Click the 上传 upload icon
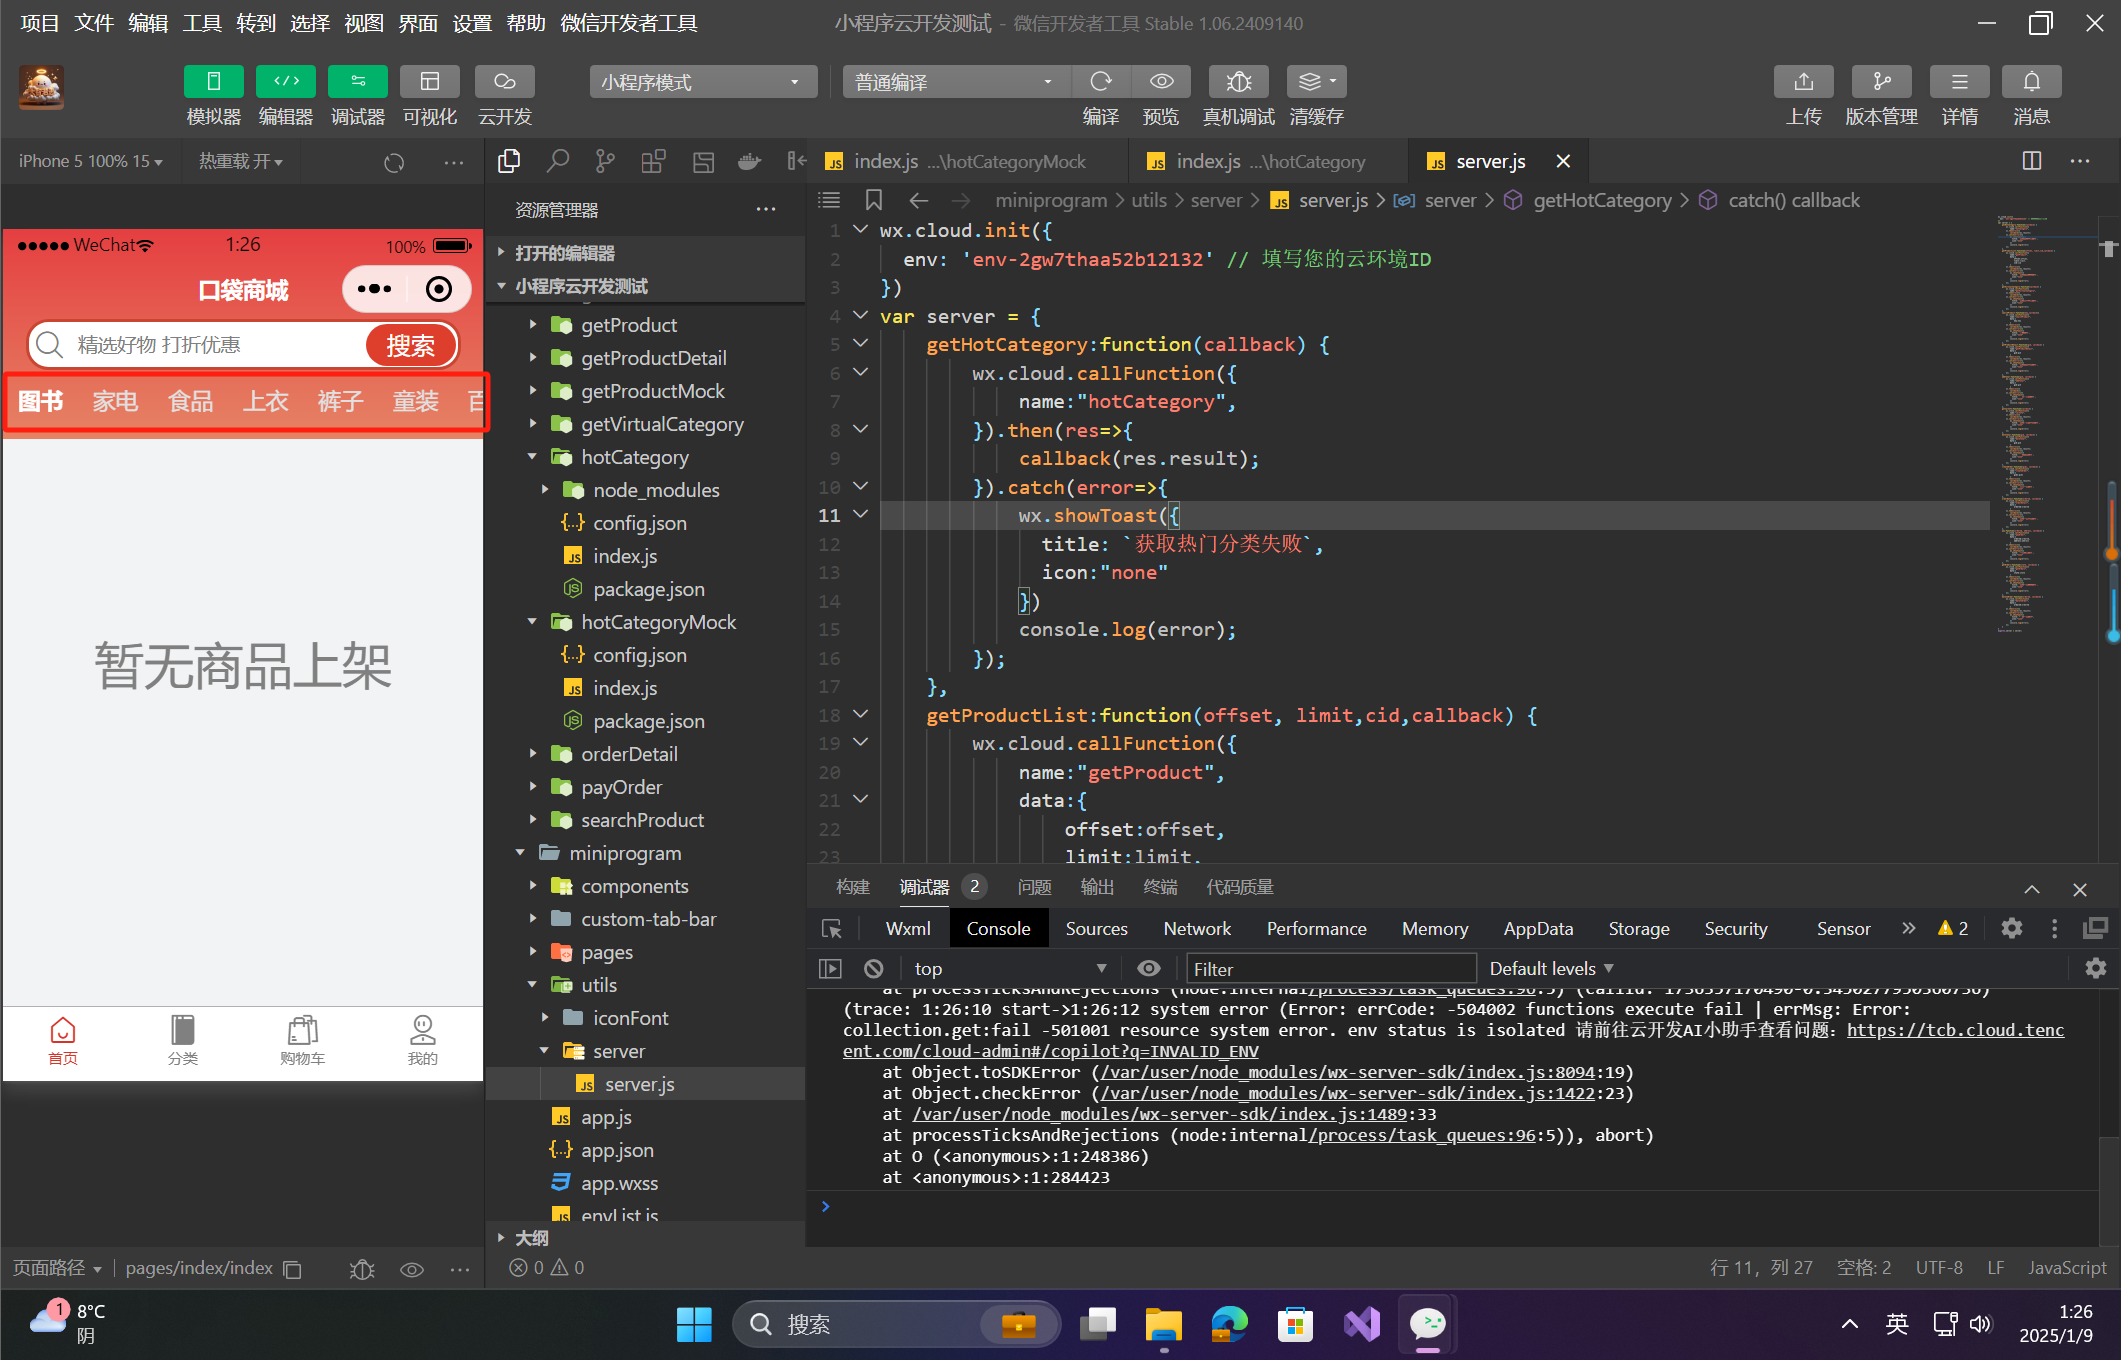Screen dimensions: 2121x1360 point(1803,82)
